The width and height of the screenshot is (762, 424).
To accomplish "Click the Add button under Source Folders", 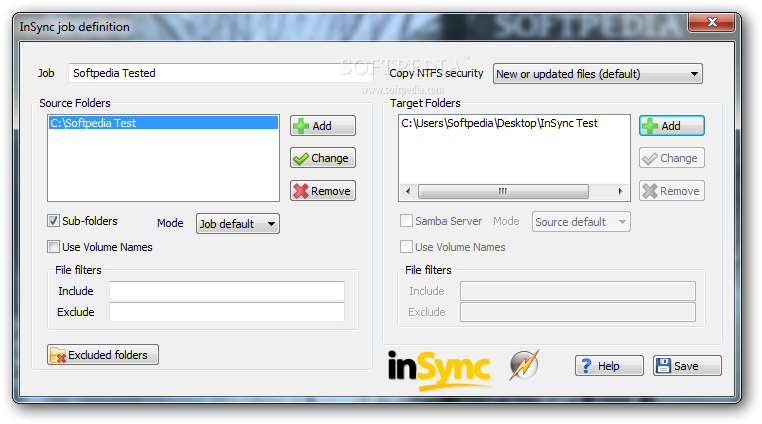I will click(323, 126).
